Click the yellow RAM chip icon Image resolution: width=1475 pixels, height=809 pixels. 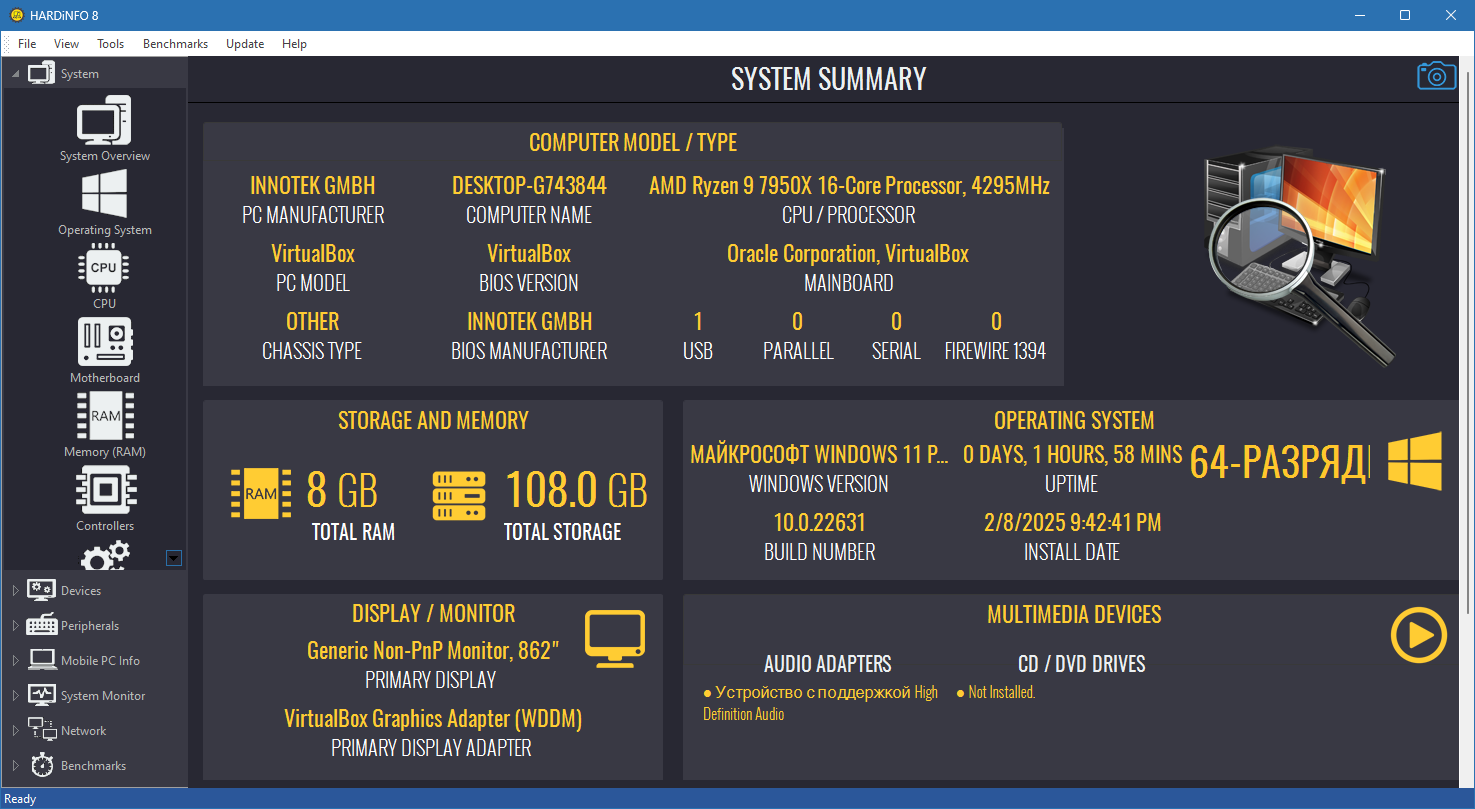(261, 493)
